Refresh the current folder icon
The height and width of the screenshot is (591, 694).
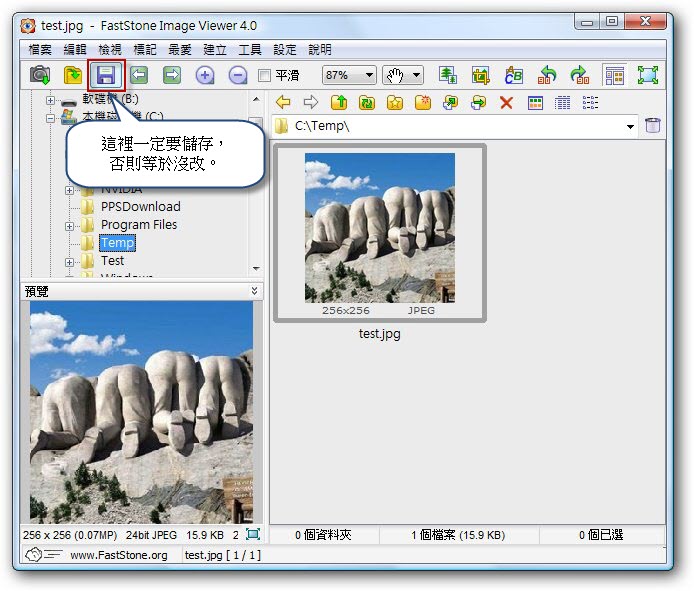[367, 103]
